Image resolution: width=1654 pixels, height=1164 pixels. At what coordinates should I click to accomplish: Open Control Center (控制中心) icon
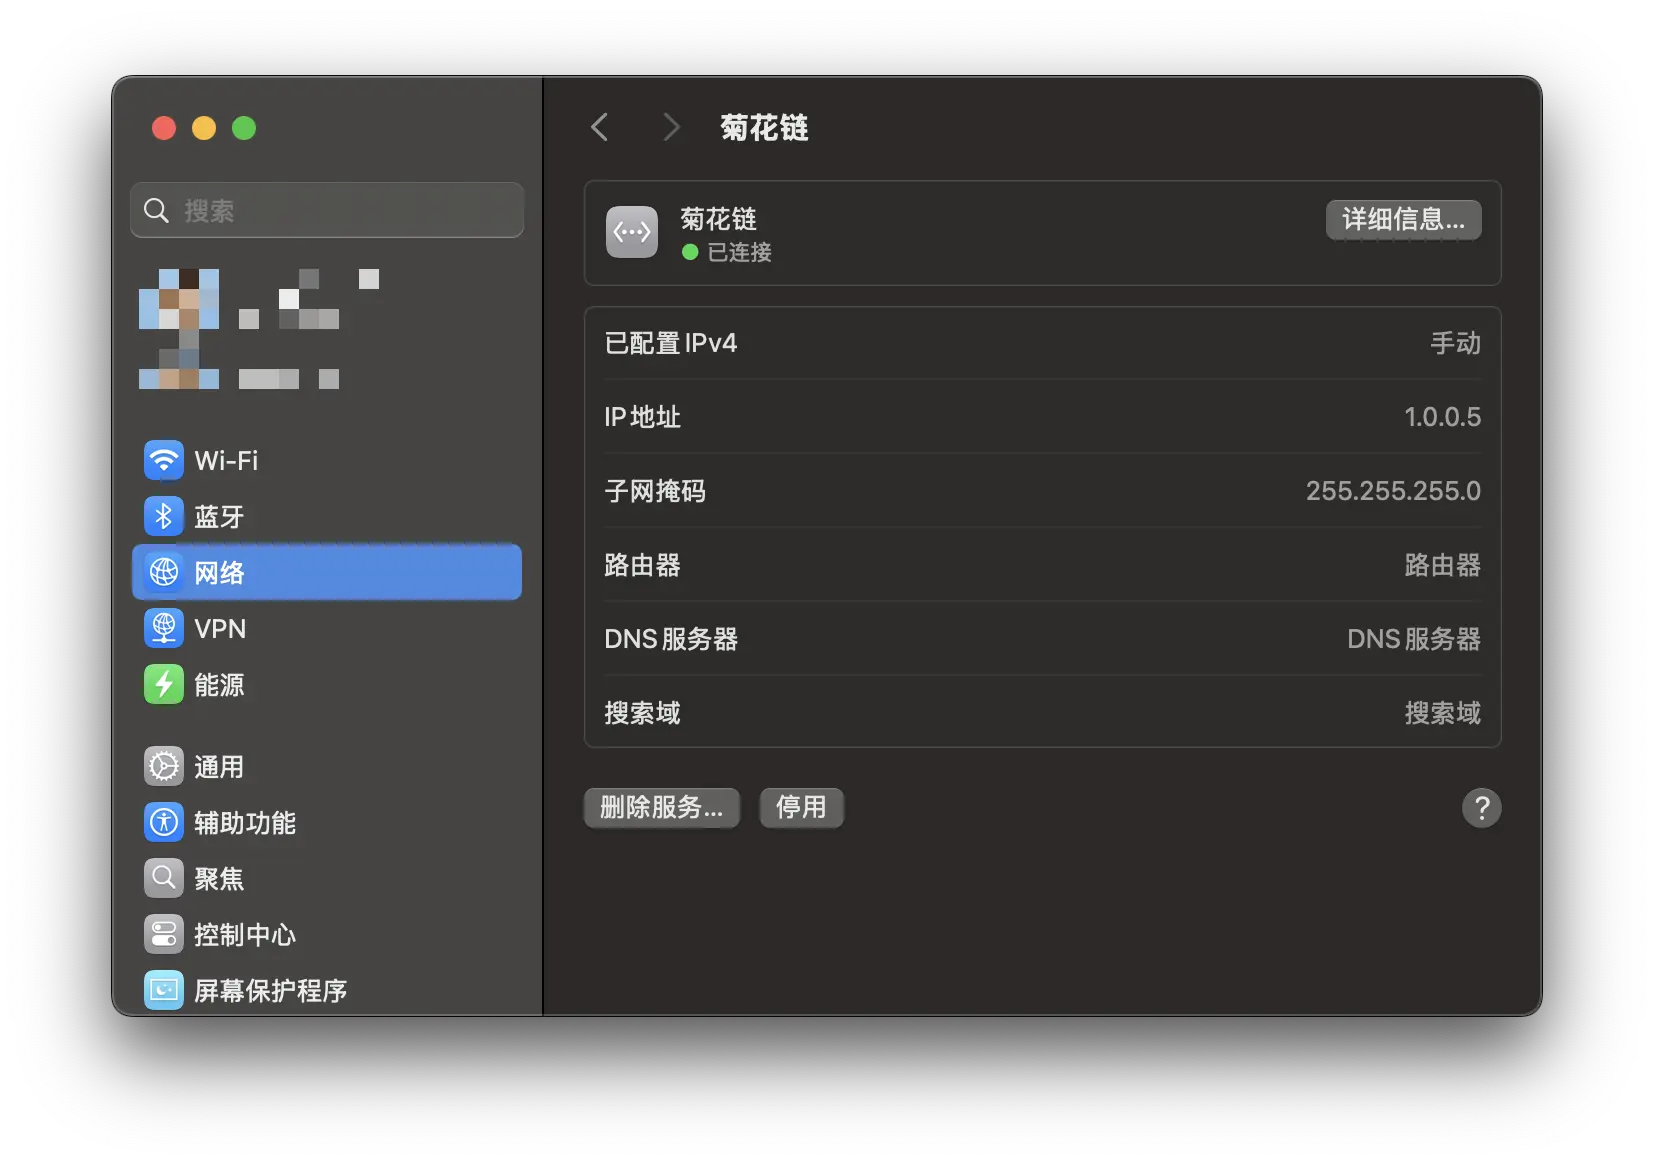pyautogui.click(x=164, y=935)
